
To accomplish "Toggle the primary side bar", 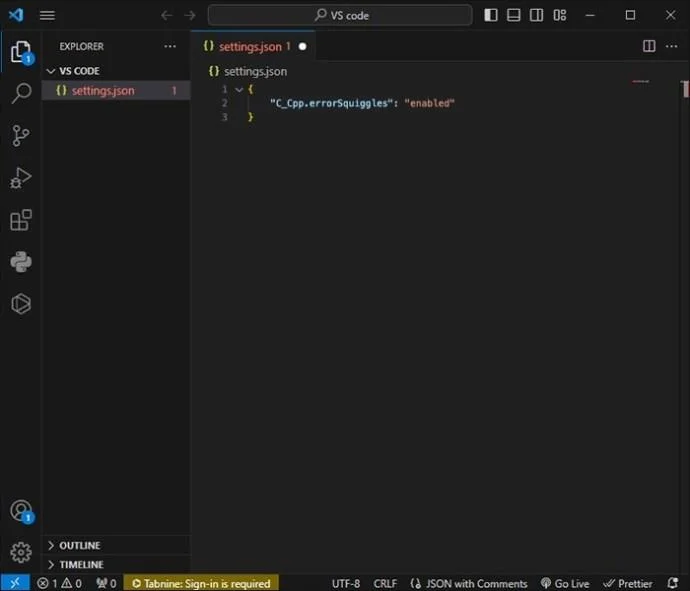I will click(491, 15).
